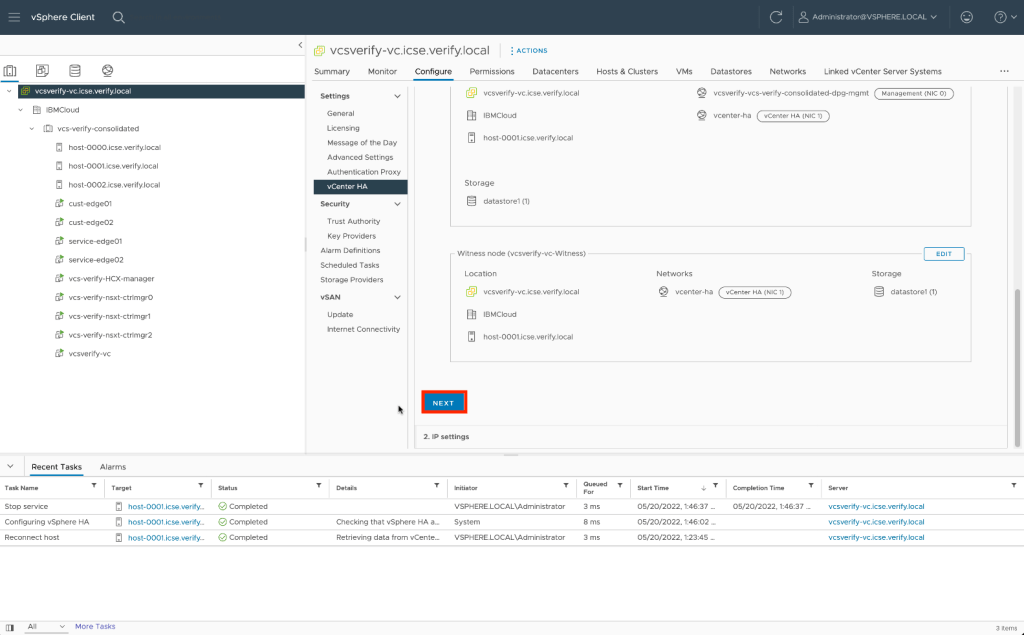This screenshot has width=1024, height=635.
Task: Collapse the vSAN section chevron
Action: point(397,297)
